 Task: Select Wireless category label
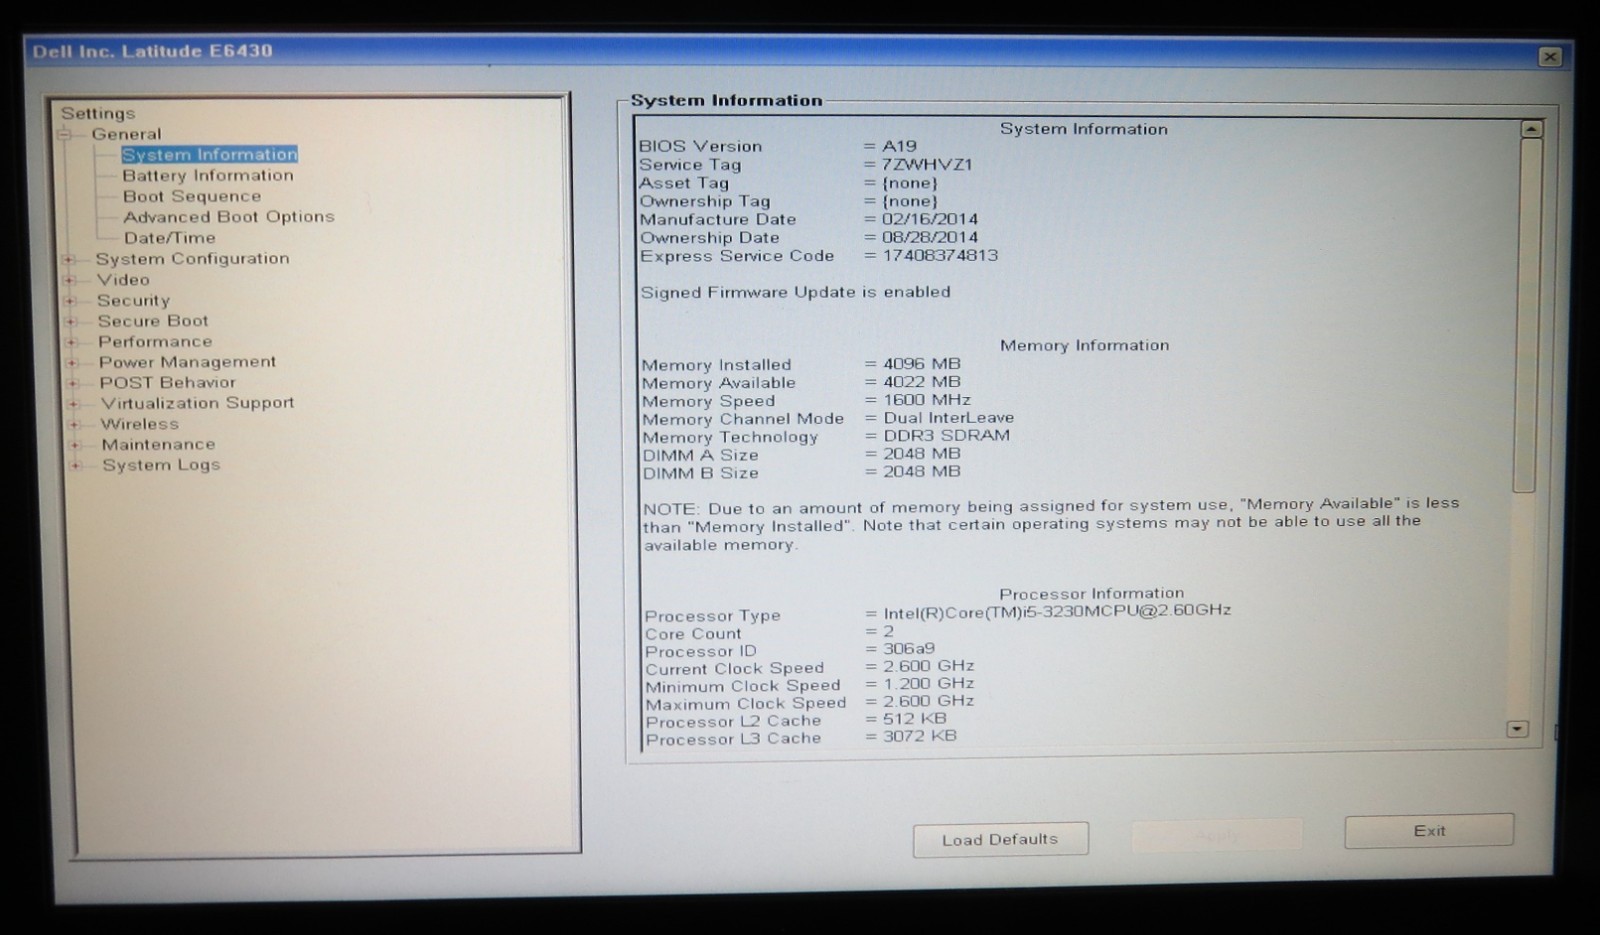click(140, 424)
